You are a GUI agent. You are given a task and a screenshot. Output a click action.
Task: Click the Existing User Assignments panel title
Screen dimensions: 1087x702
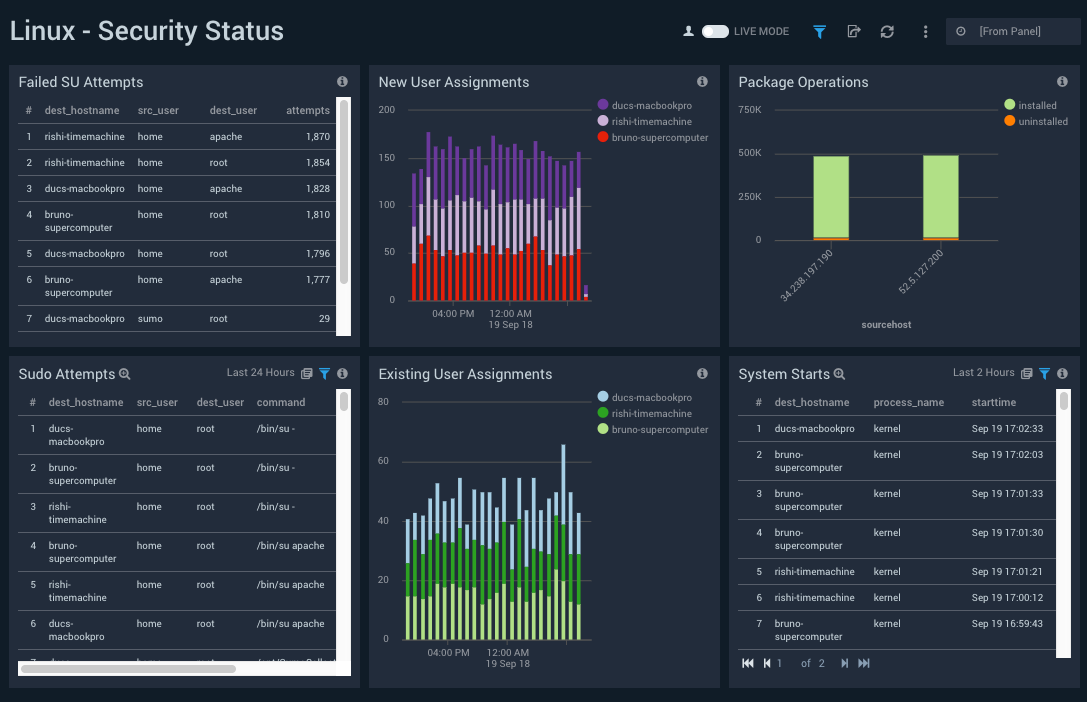pyautogui.click(x=463, y=373)
